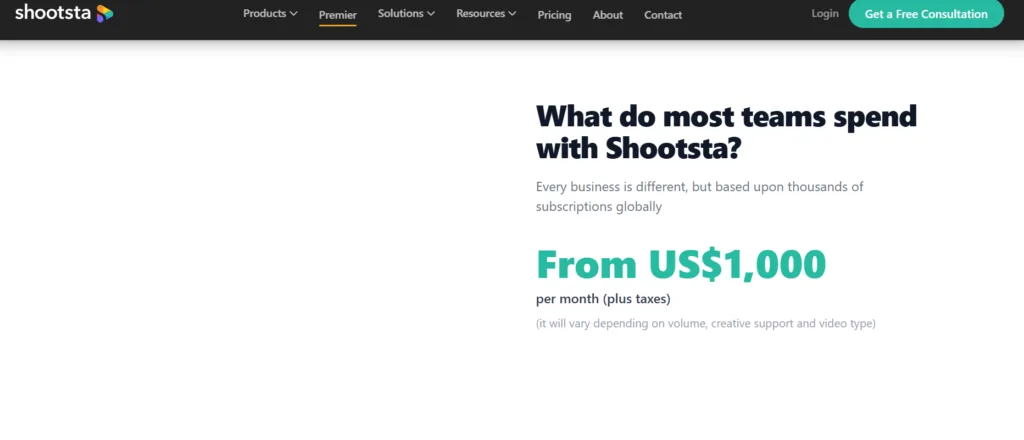Image resolution: width=1024 pixels, height=440 pixels.
Task: Open the Pricing page
Action: tap(554, 15)
